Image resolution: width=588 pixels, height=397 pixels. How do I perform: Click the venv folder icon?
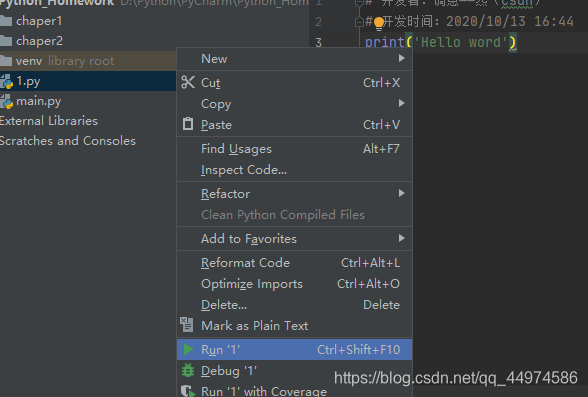[x=6, y=60]
